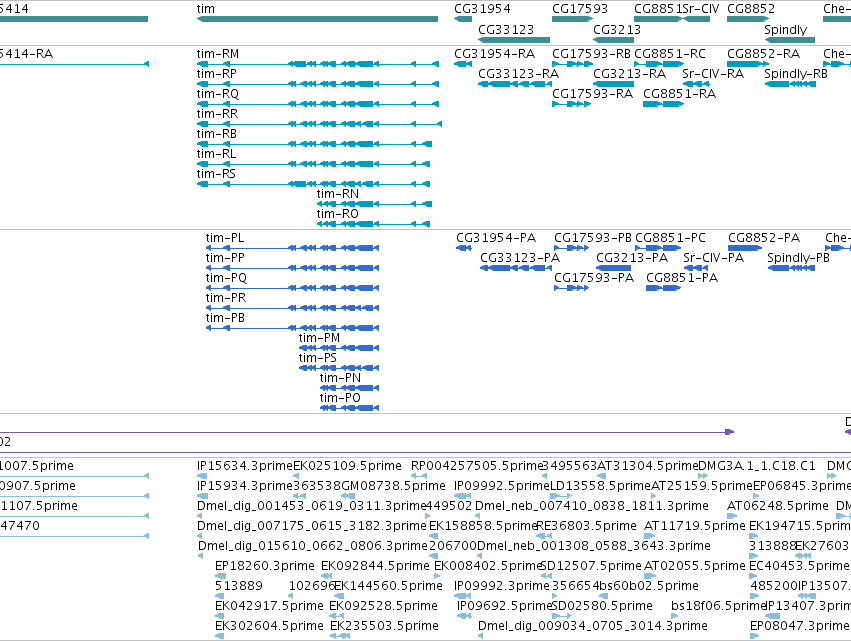Screen dimensions: 851x641
Task: Click the CG8851-RA transcript label
Action: [x=679, y=94]
